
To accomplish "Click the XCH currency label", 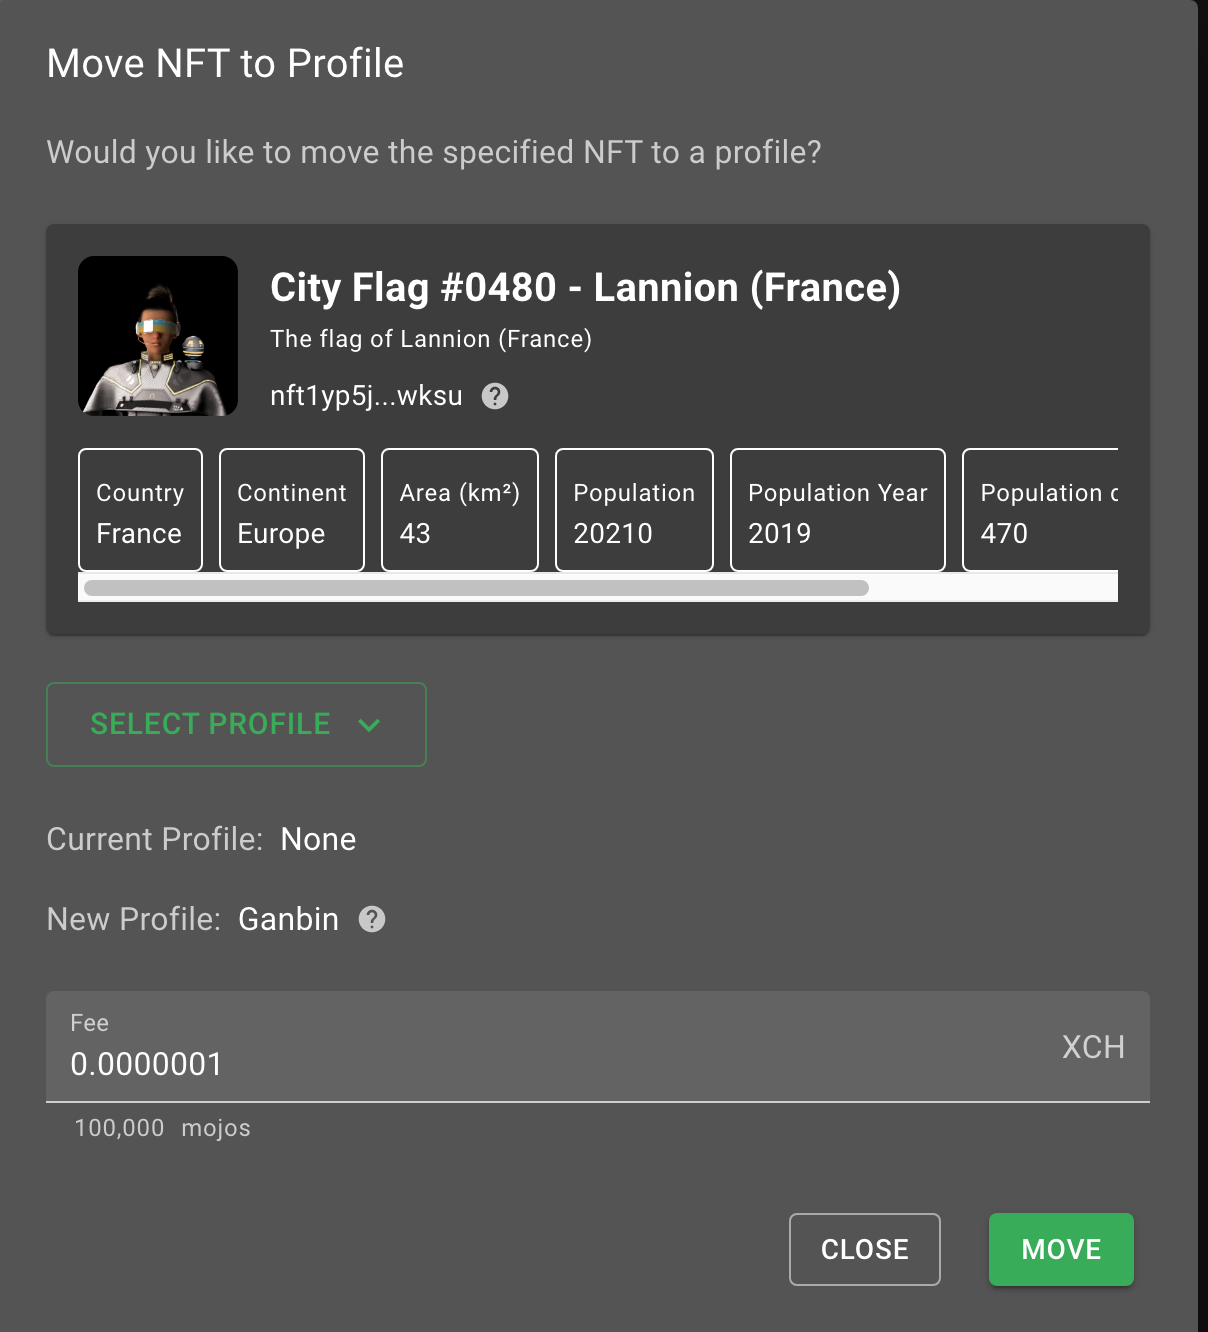I will (1092, 1047).
